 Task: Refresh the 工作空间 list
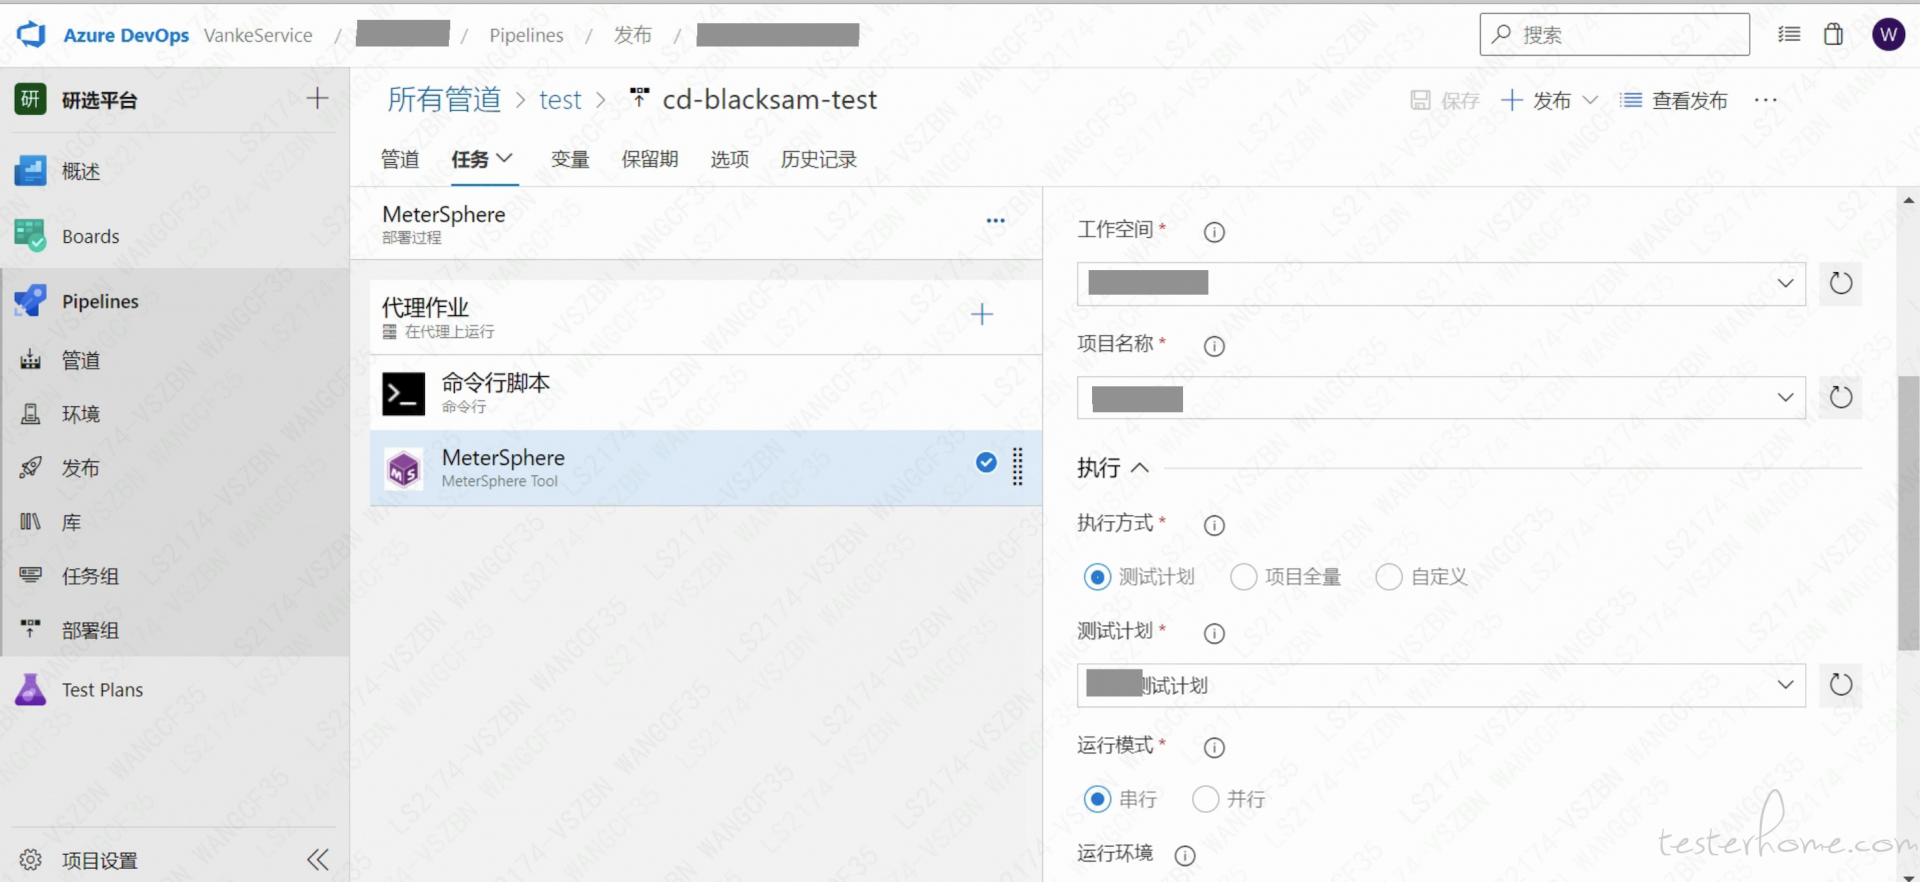[1840, 283]
